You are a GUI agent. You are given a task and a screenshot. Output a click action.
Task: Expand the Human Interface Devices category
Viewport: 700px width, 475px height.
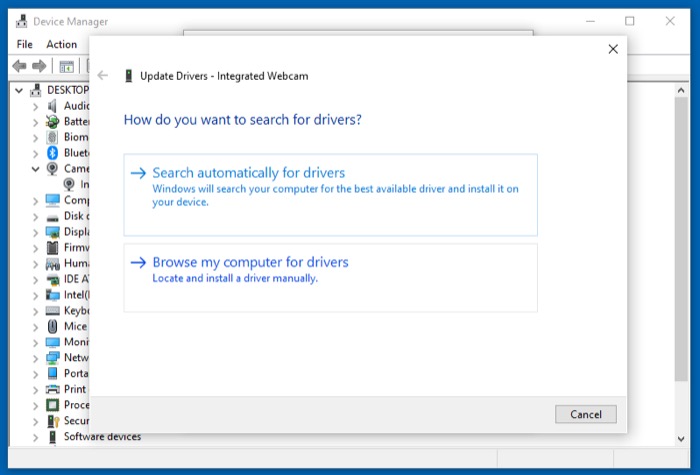point(35,264)
